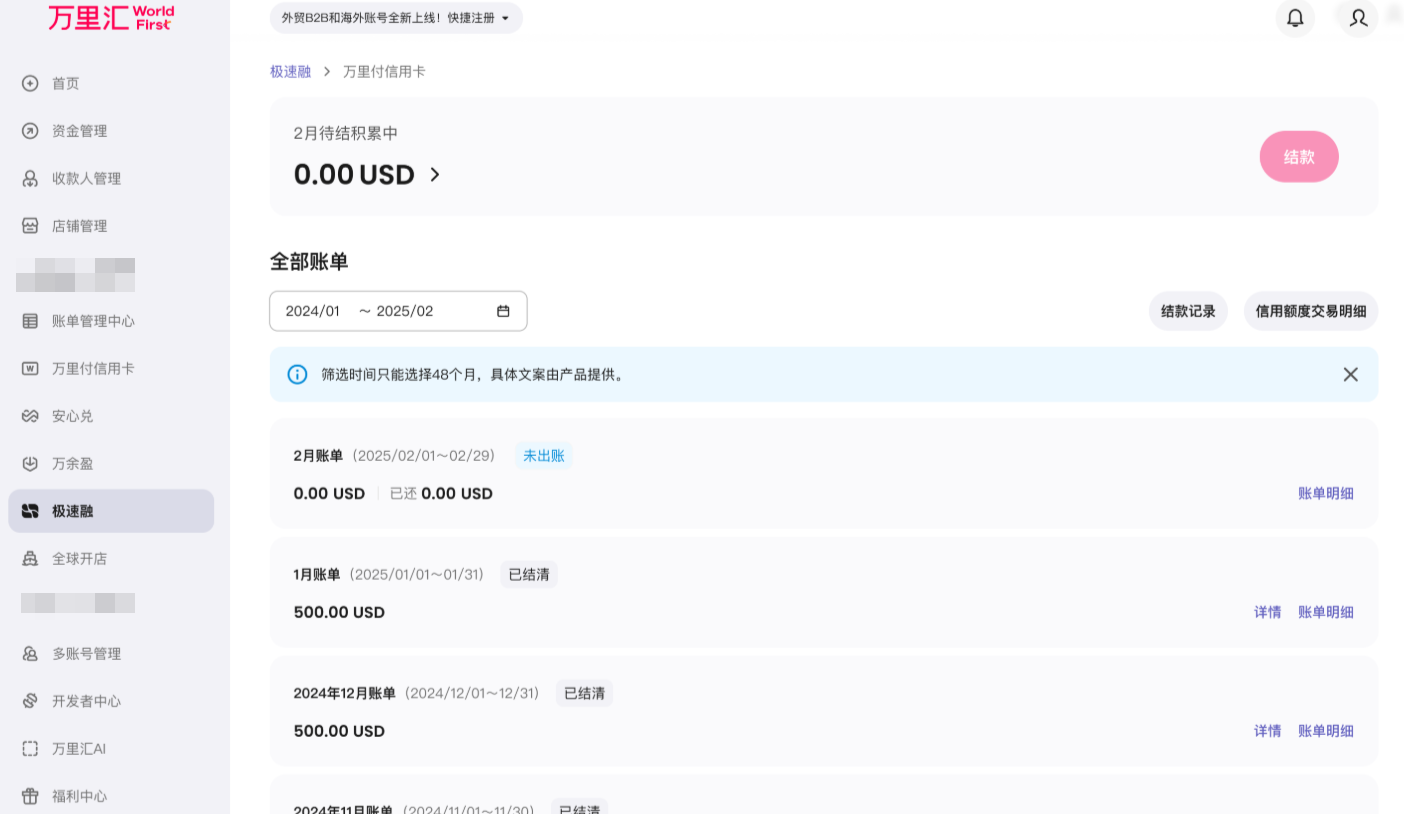The image size is (1404, 814).
Task: Dismiss the blue filter notice with X
Action: coord(1350,374)
